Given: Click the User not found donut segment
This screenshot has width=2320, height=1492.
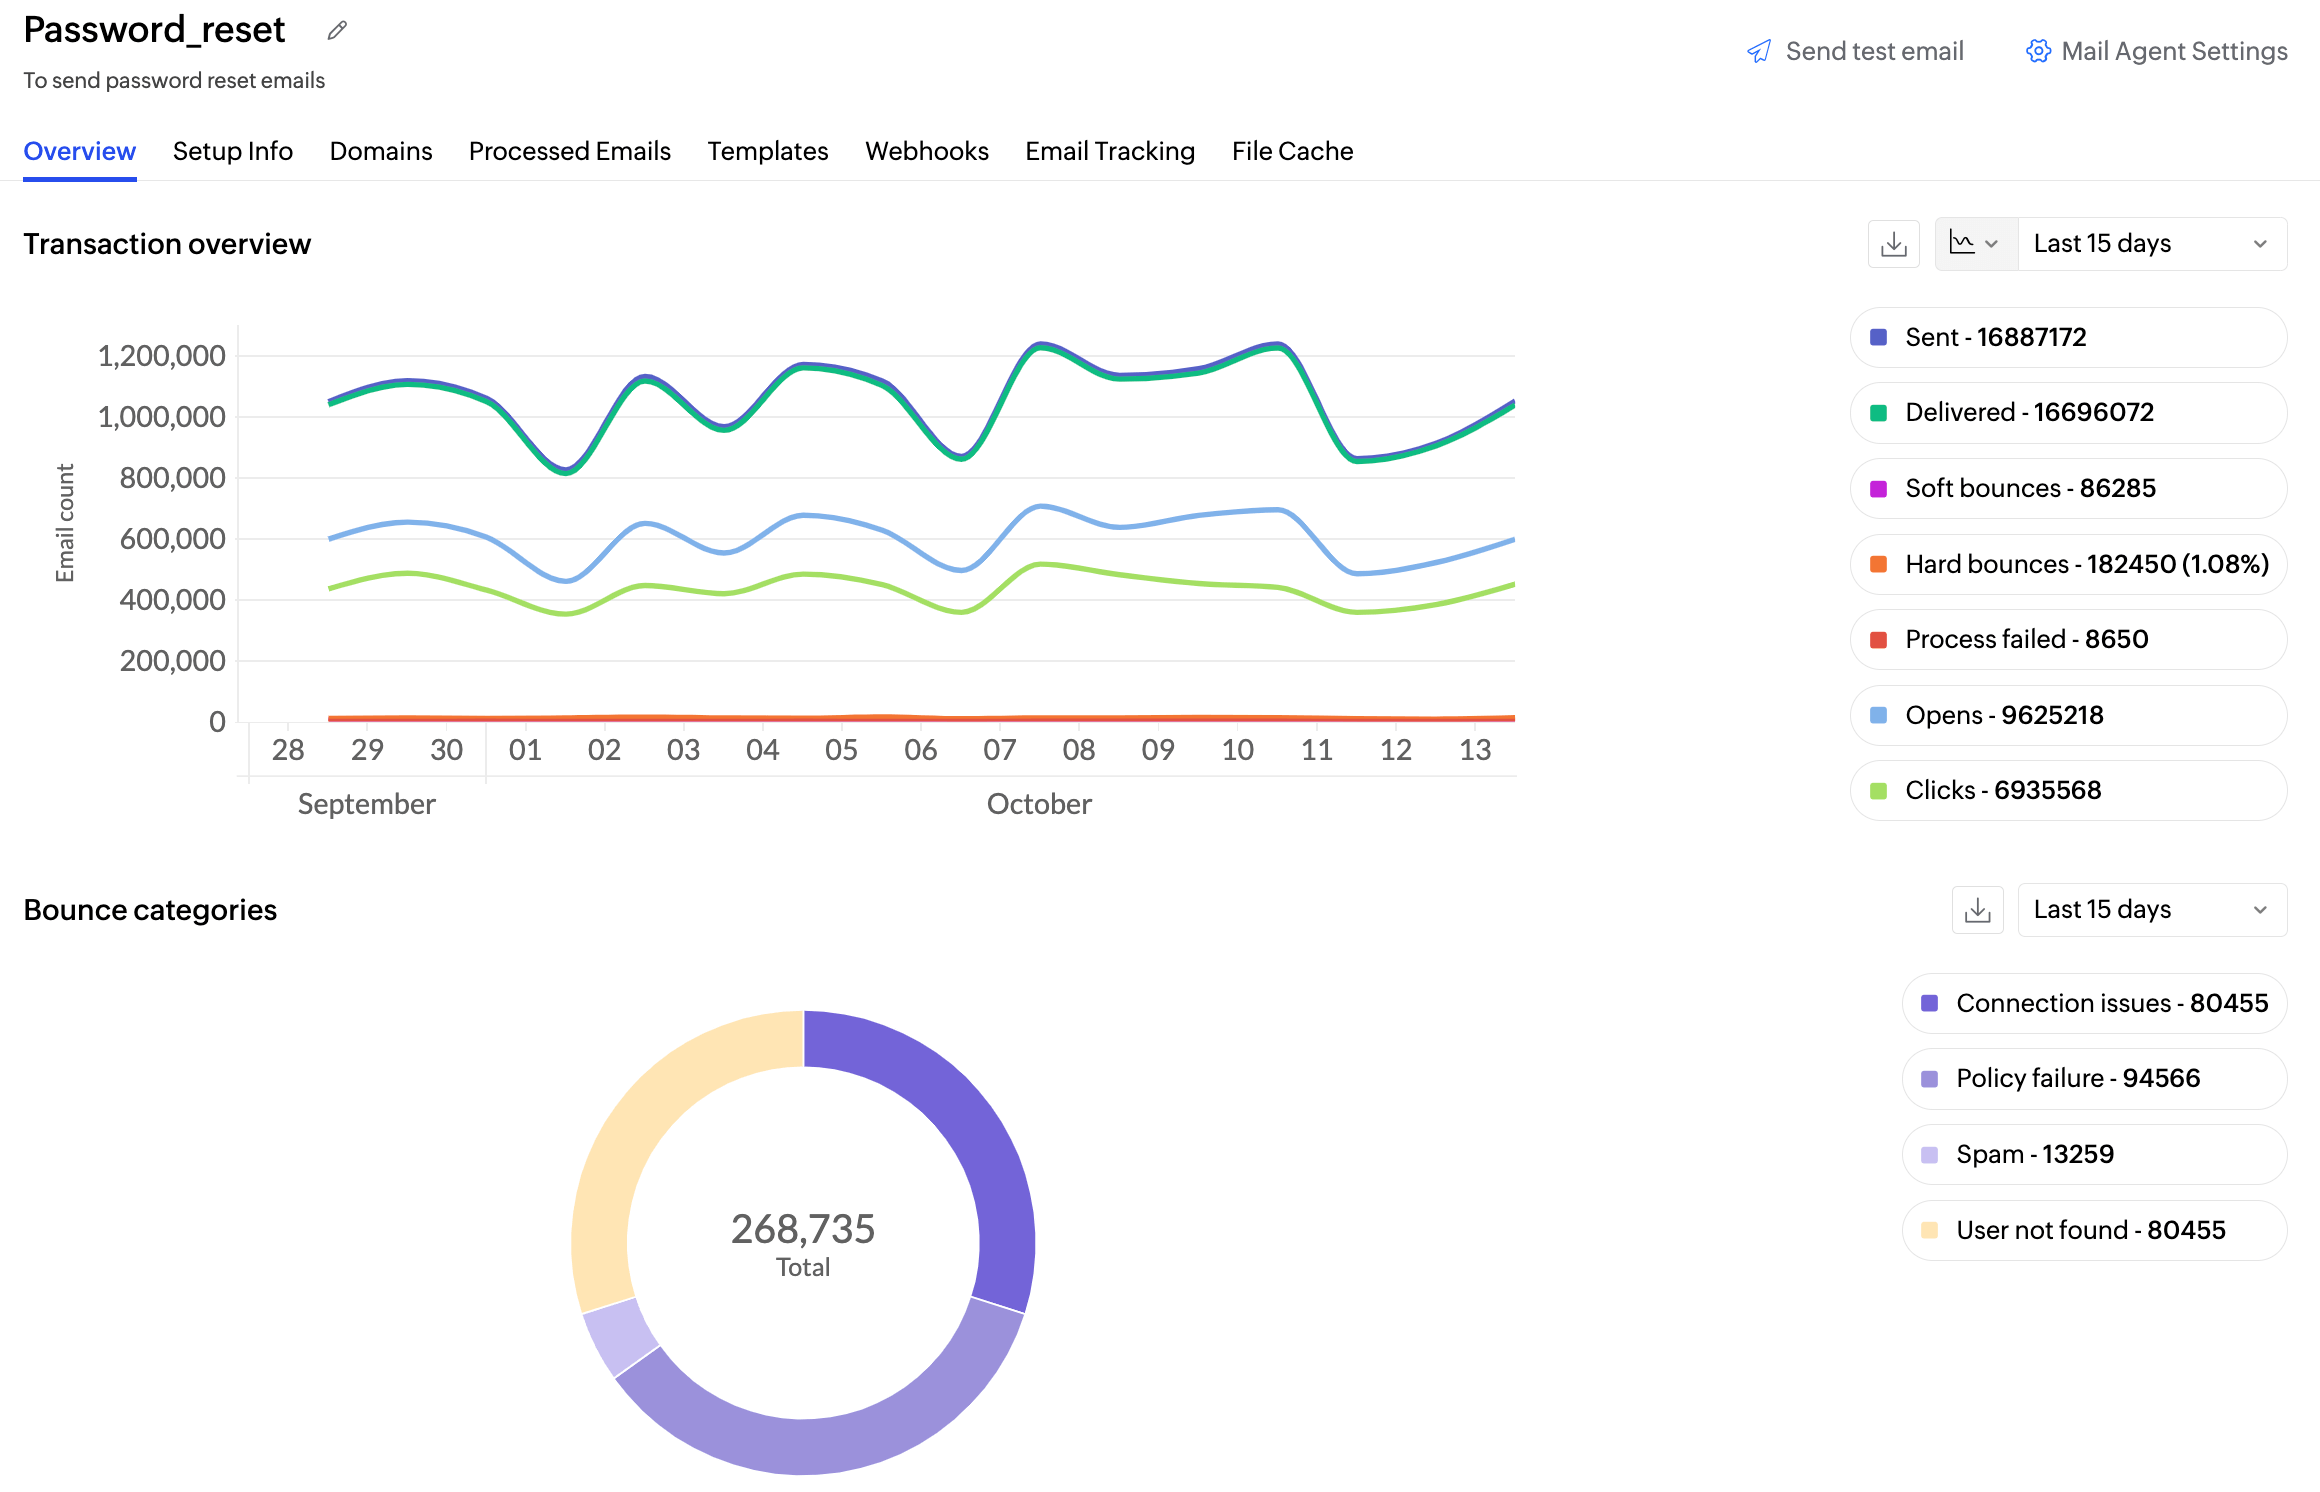Looking at the screenshot, I should pos(640,1120).
